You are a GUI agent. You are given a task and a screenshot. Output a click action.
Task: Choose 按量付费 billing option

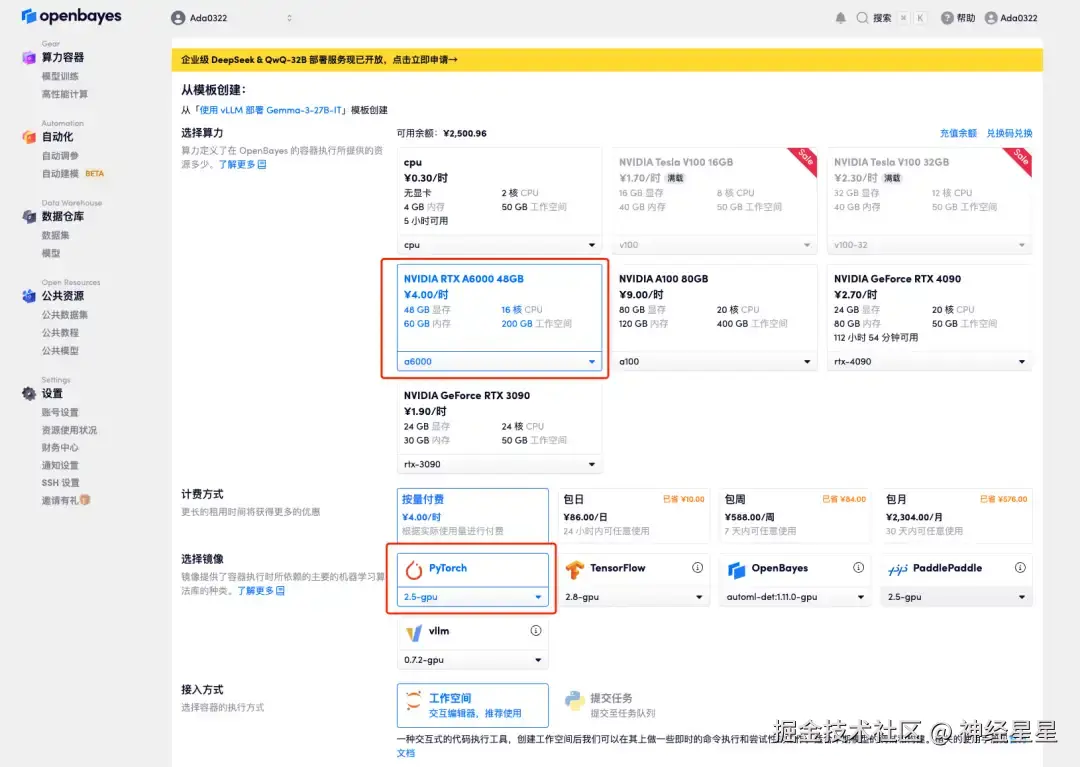pyautogui.click(x=472, y=515)
